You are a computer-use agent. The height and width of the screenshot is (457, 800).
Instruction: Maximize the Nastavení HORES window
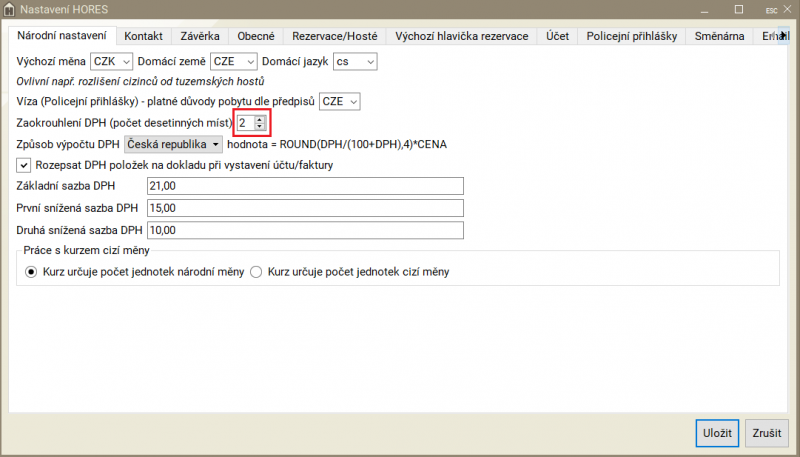(x=738, y=11)
